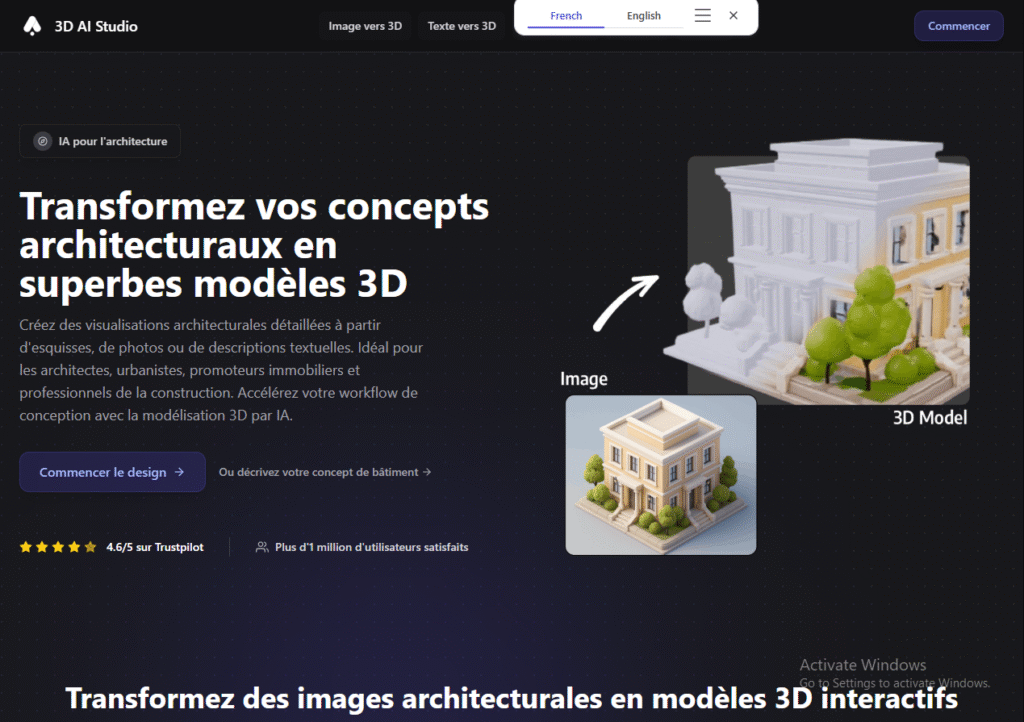Click the users icon beside satisfied users text
Image resolution: width=1024 pixels, height=722 pixels.
pyautogui.click(x=262, y=547)
